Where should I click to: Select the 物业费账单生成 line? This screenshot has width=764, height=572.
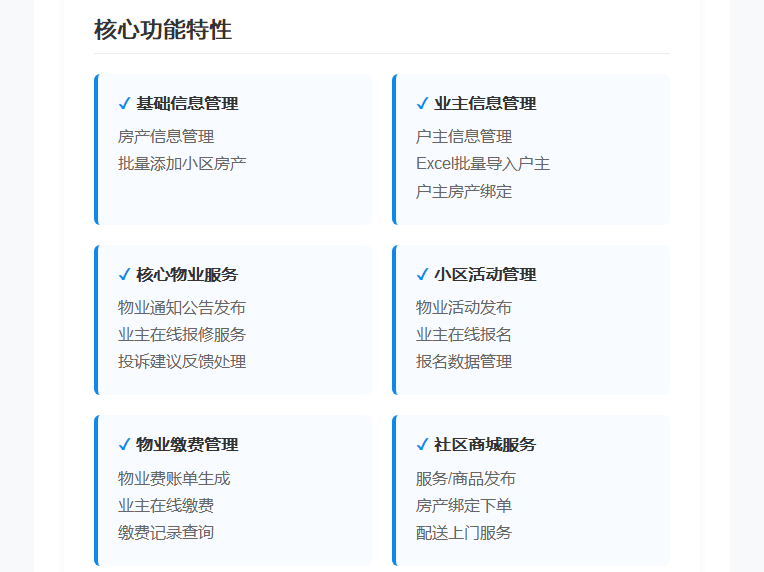(174, 478)
